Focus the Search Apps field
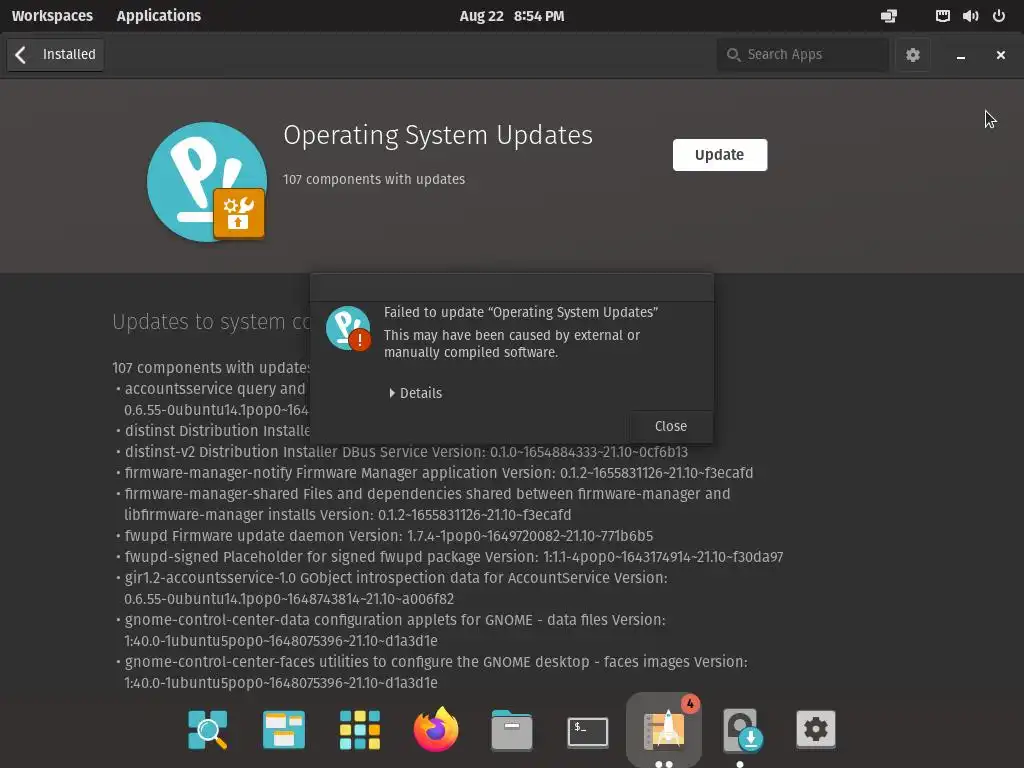 (803, 55)
